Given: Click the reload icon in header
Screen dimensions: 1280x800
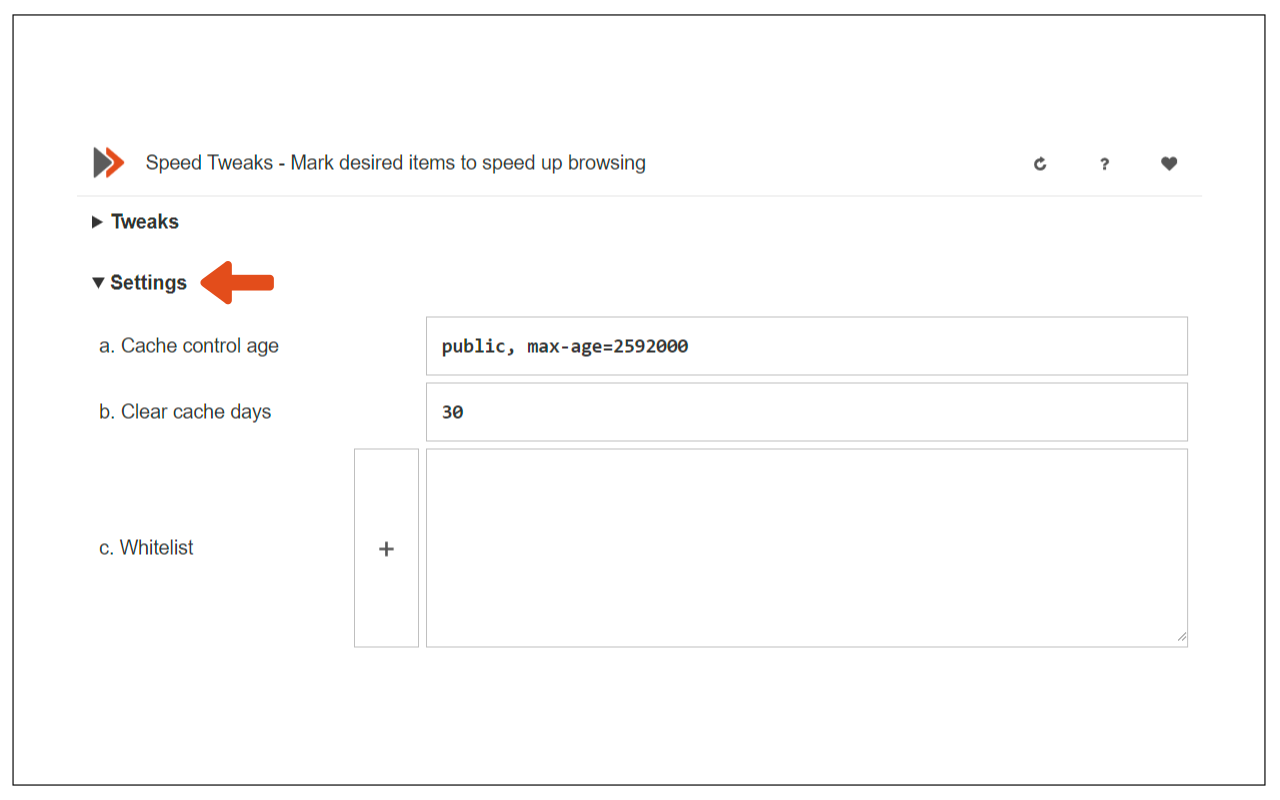Looking at the screenshot, I should coord(1040,164).
